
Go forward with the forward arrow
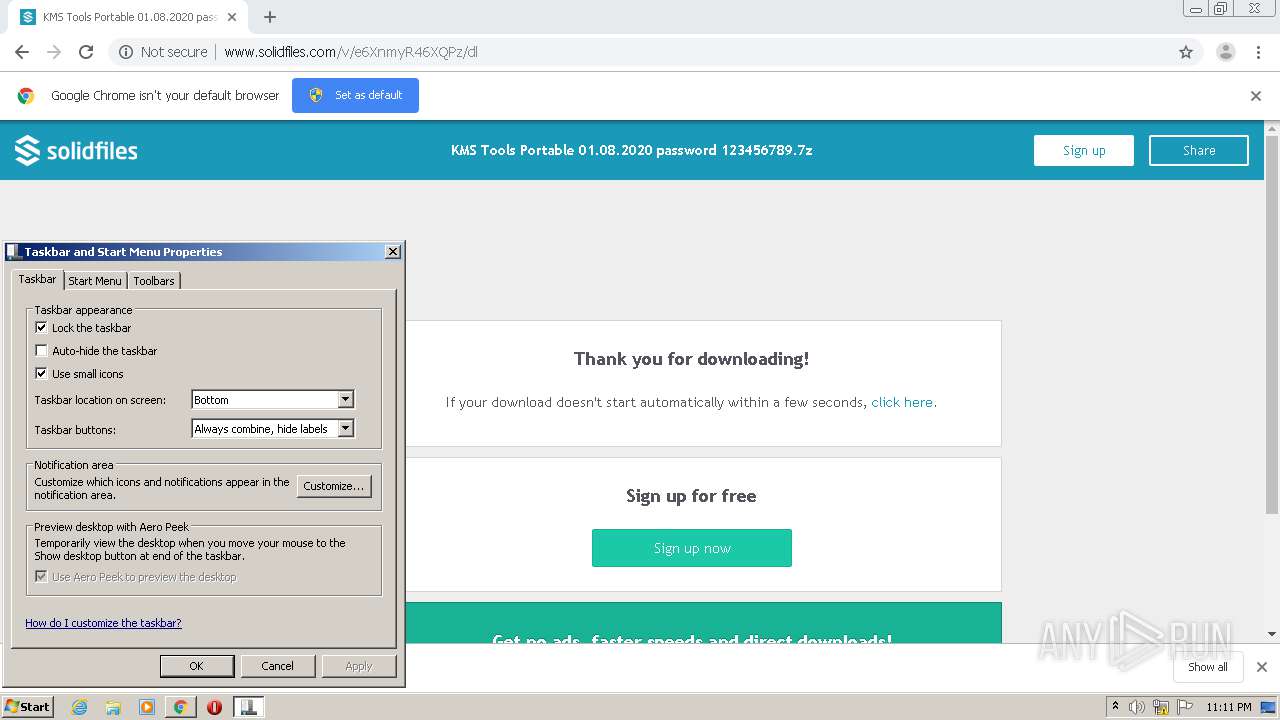[54, 52]
